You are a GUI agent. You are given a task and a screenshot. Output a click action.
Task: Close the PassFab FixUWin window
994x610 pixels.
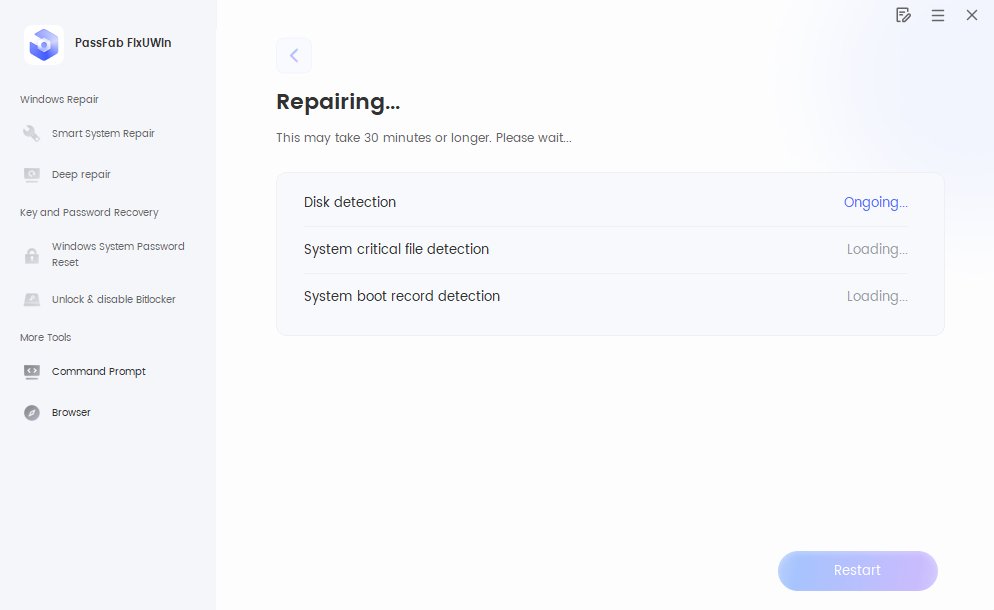pos(972,15)
